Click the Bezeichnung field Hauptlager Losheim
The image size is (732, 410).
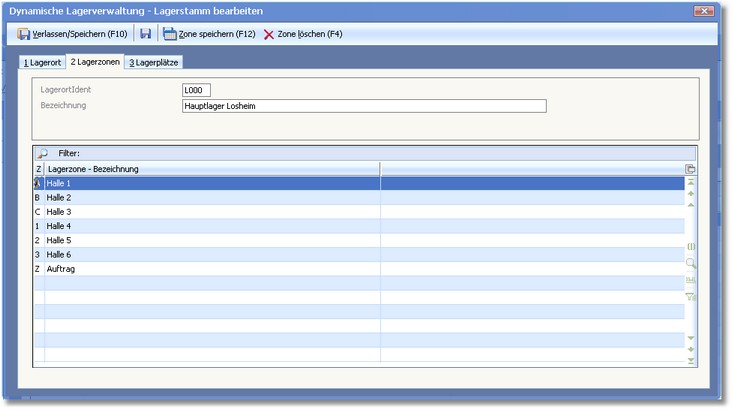point(364,106)
